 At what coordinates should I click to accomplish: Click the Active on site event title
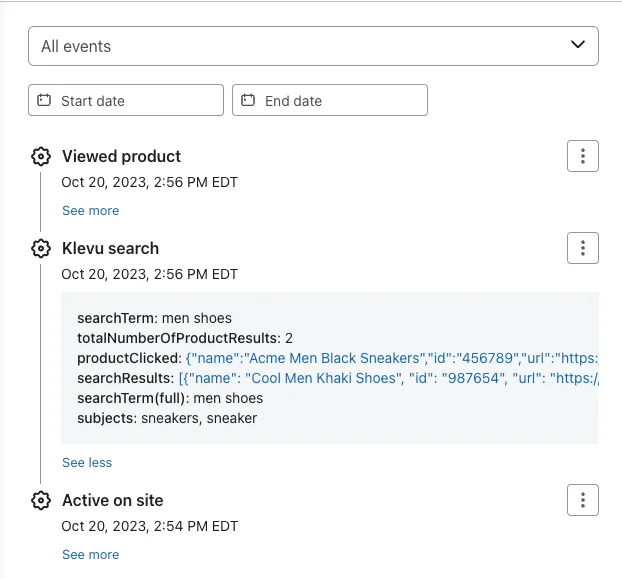[113, 500]
